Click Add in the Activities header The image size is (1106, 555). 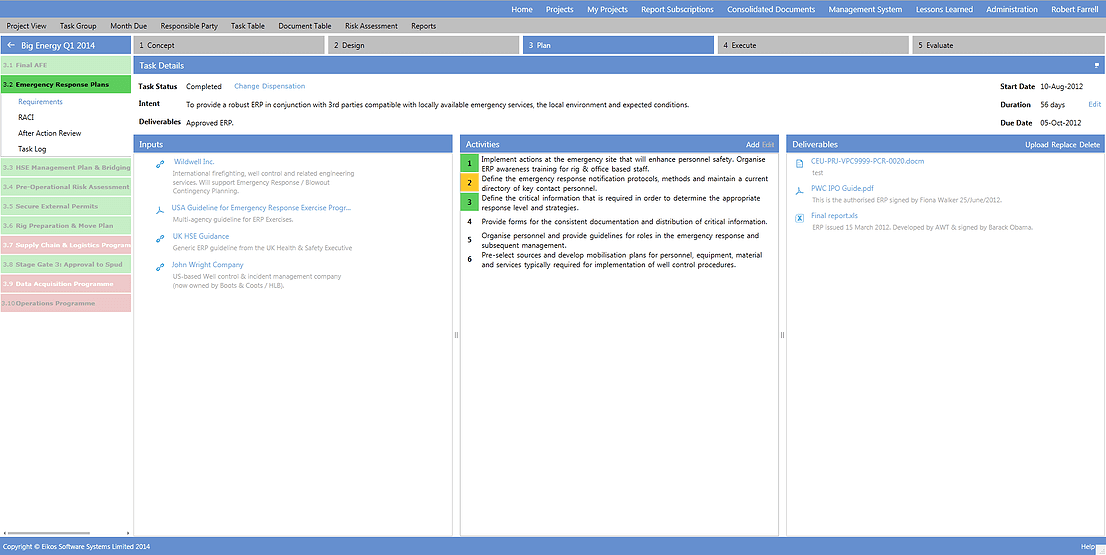tap(752, 145)
